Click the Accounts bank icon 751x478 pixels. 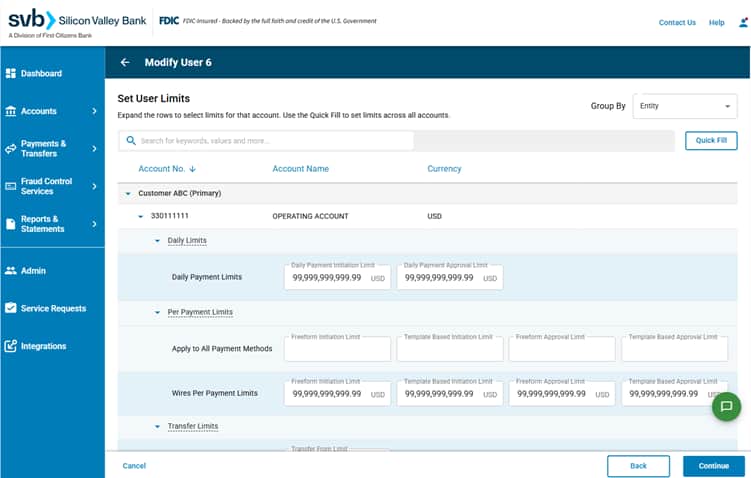(x=11, y=111)
